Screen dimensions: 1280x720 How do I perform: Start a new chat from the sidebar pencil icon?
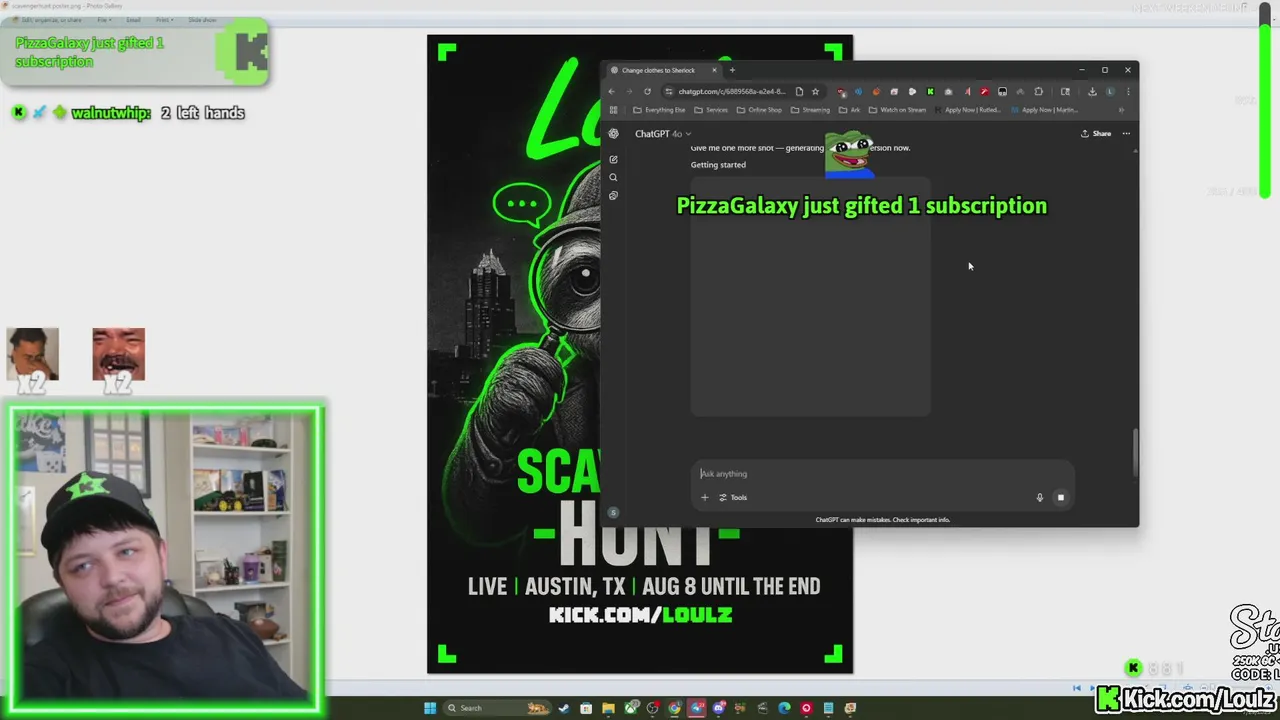[x=613, y=159]
